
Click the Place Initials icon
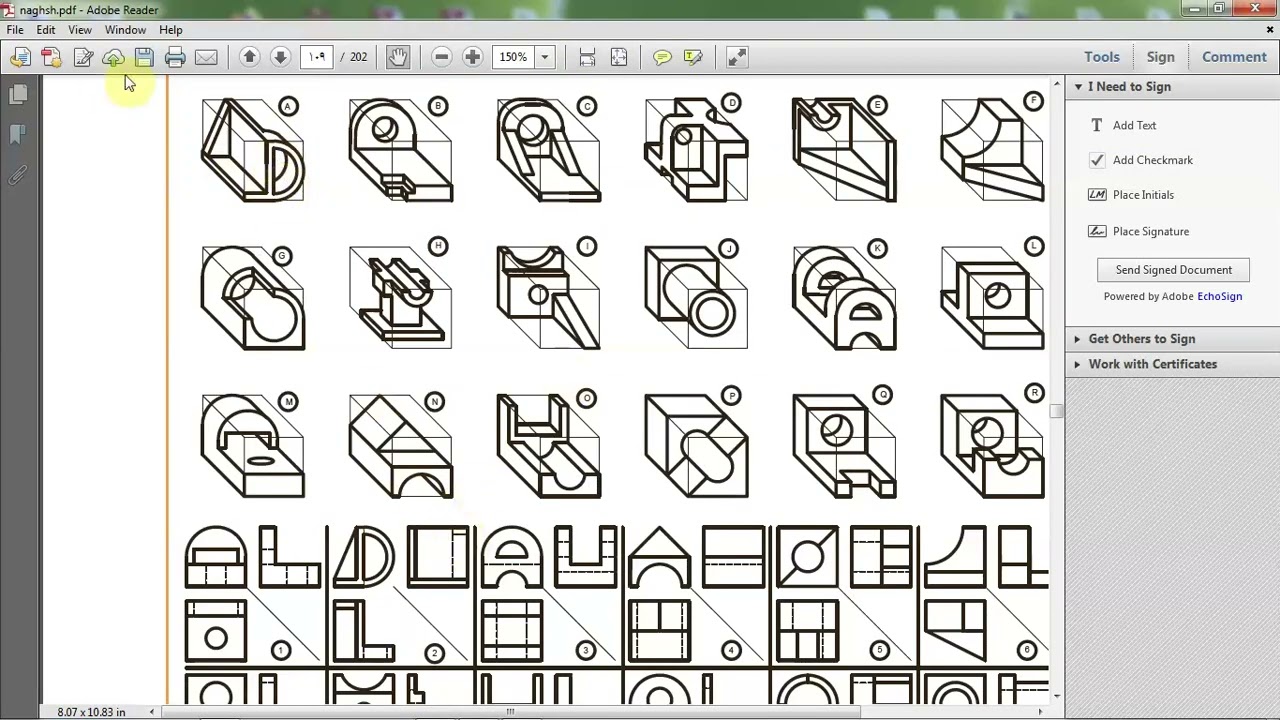point(1097,195)
